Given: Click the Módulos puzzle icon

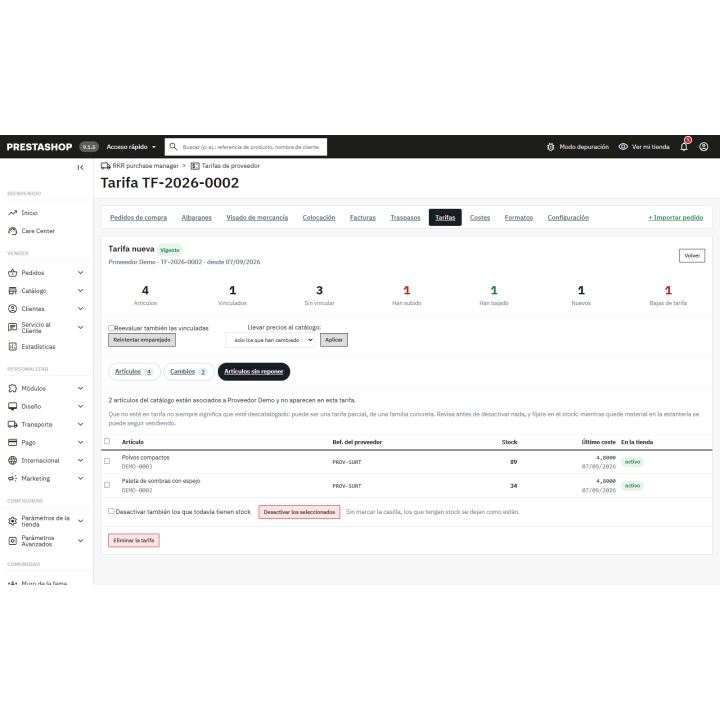Looking at the screenshot, I should tap(12, 388).
